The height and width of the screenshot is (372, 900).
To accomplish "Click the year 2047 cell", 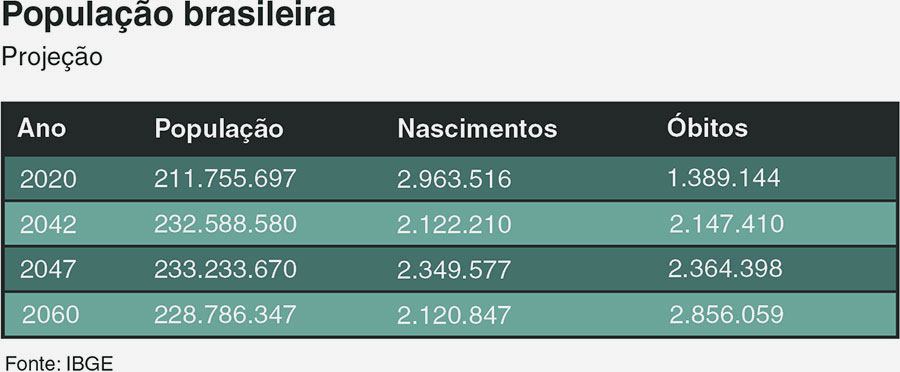I will click(x=48, y=269).
